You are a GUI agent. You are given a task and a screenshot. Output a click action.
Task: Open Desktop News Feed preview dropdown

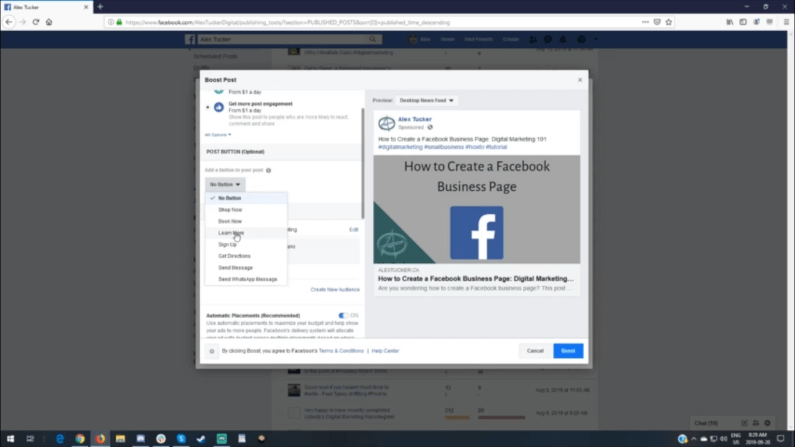click(x=426, y=100)
